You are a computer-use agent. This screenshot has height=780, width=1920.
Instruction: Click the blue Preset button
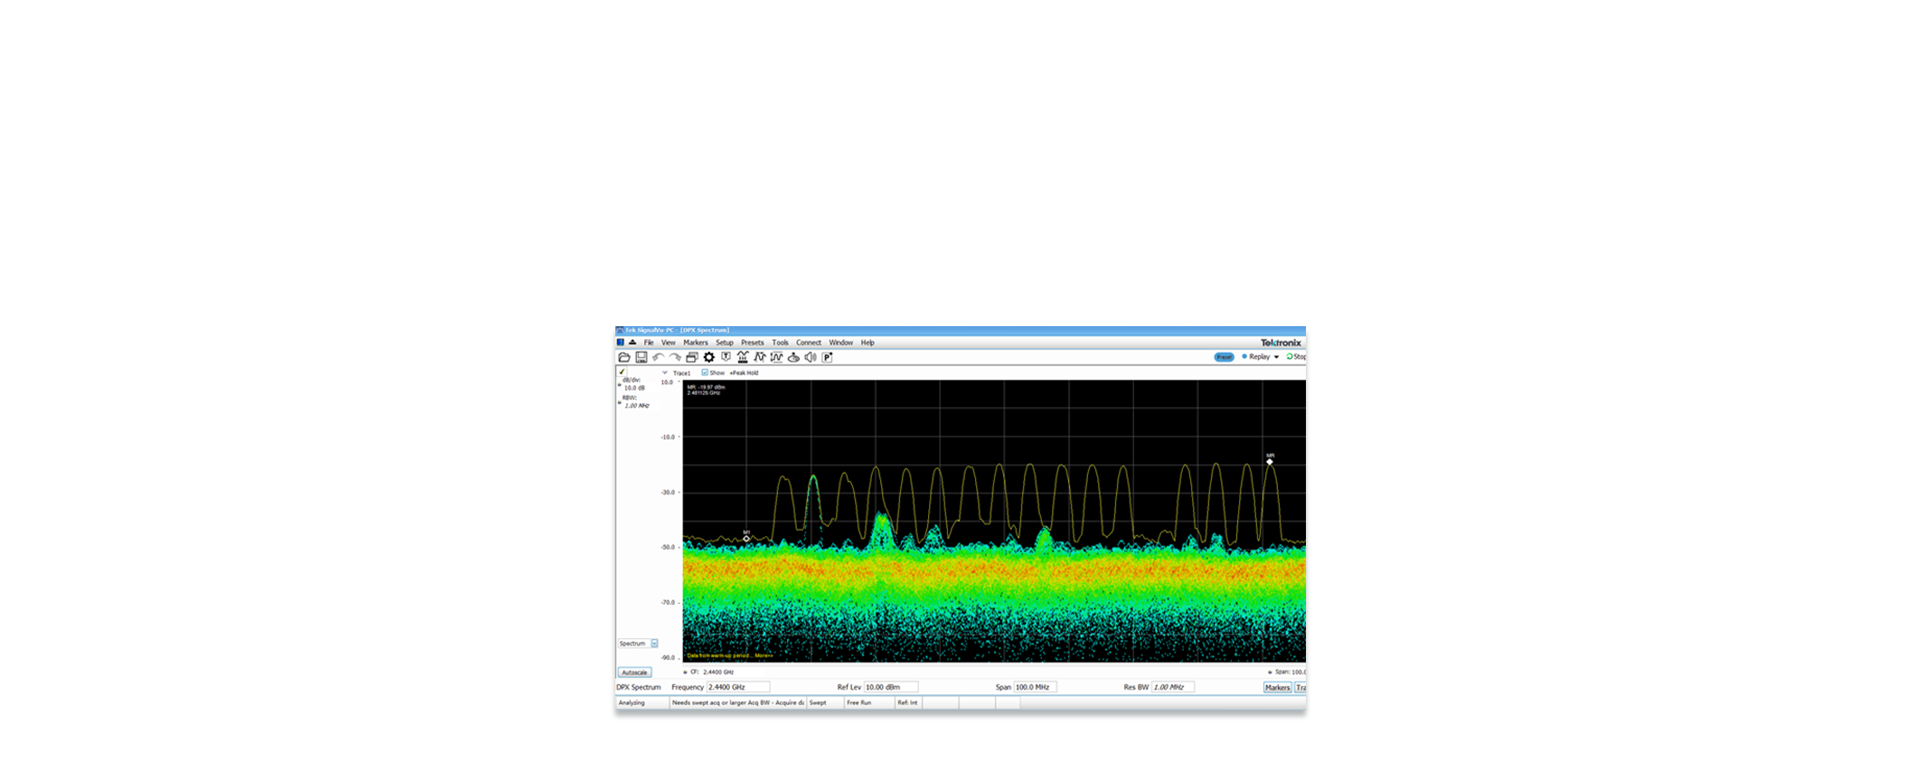(1224, 357)
